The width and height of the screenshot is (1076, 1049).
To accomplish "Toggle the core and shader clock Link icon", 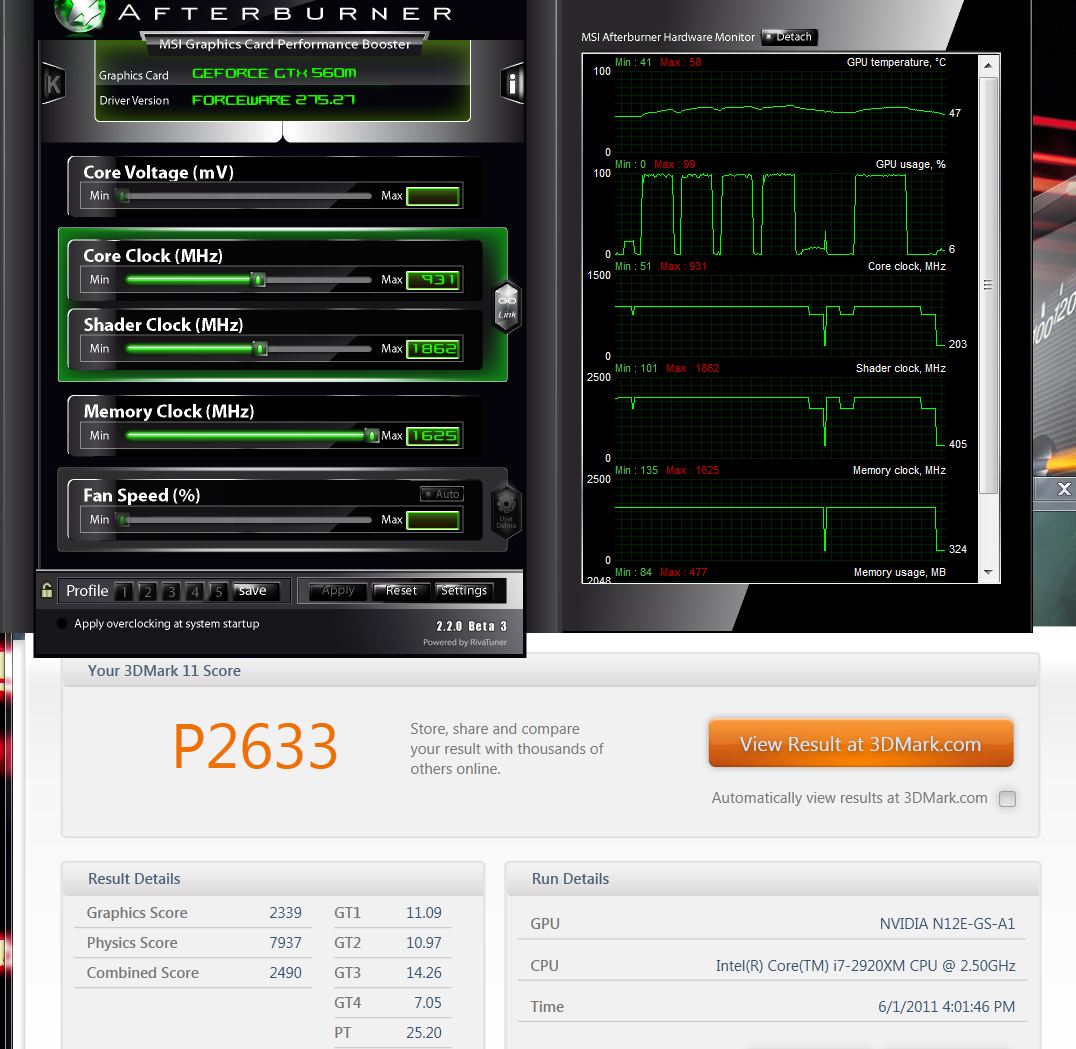I will pos(506,307).
